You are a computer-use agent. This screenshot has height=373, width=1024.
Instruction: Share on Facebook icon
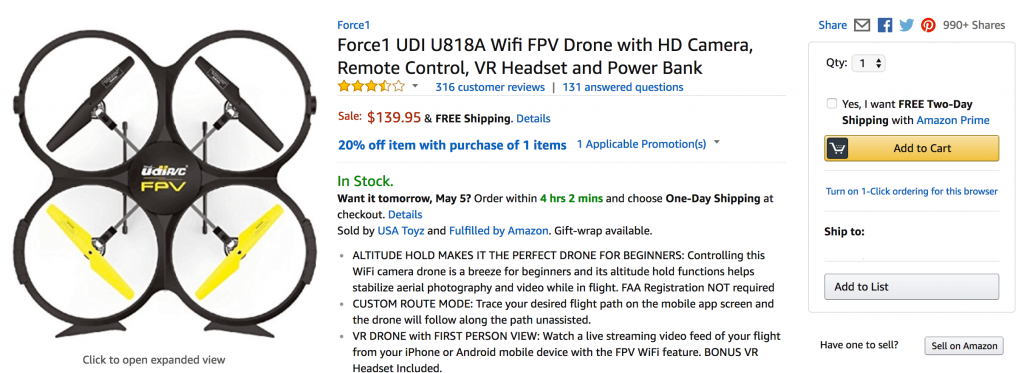(885, 25)
